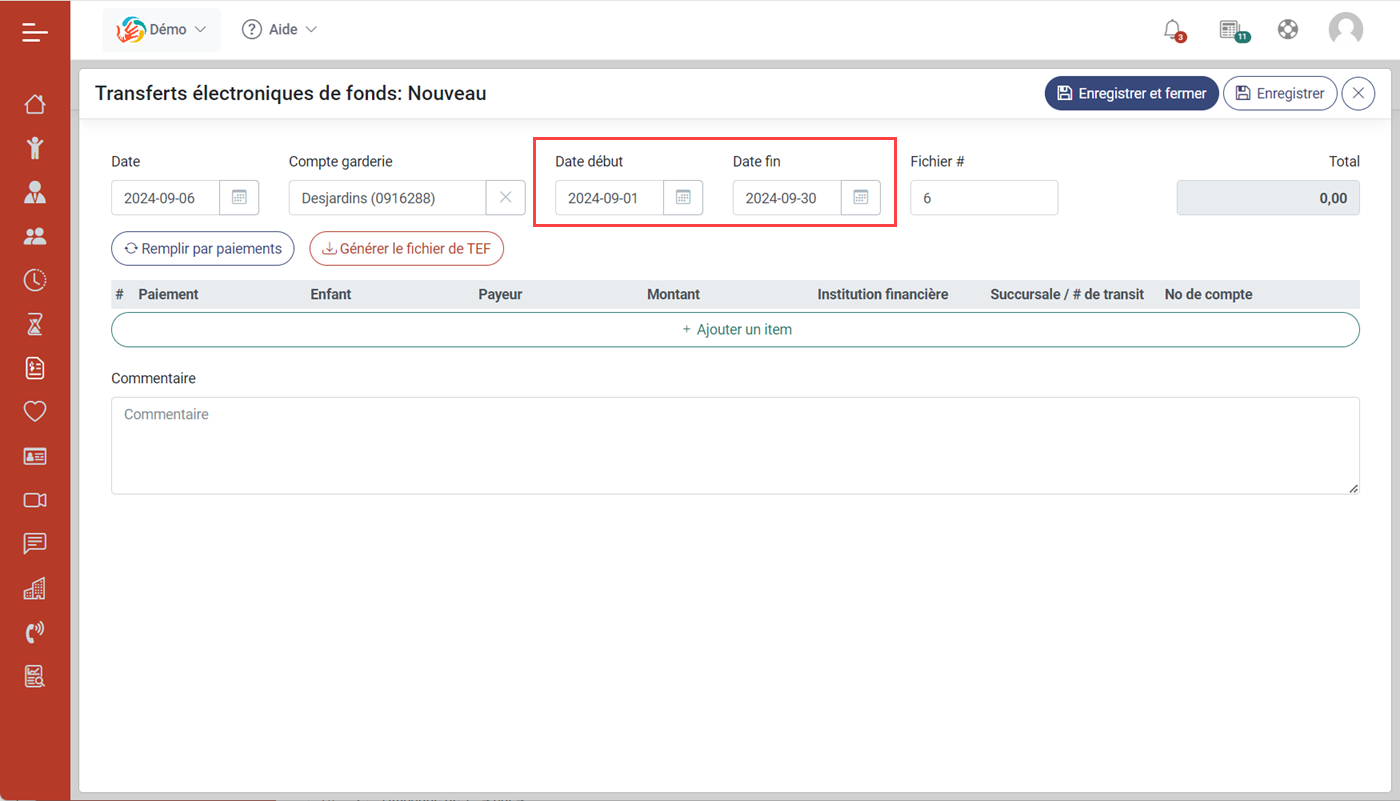Click the Succursale / # de transit header

(x=1067, y=294)
